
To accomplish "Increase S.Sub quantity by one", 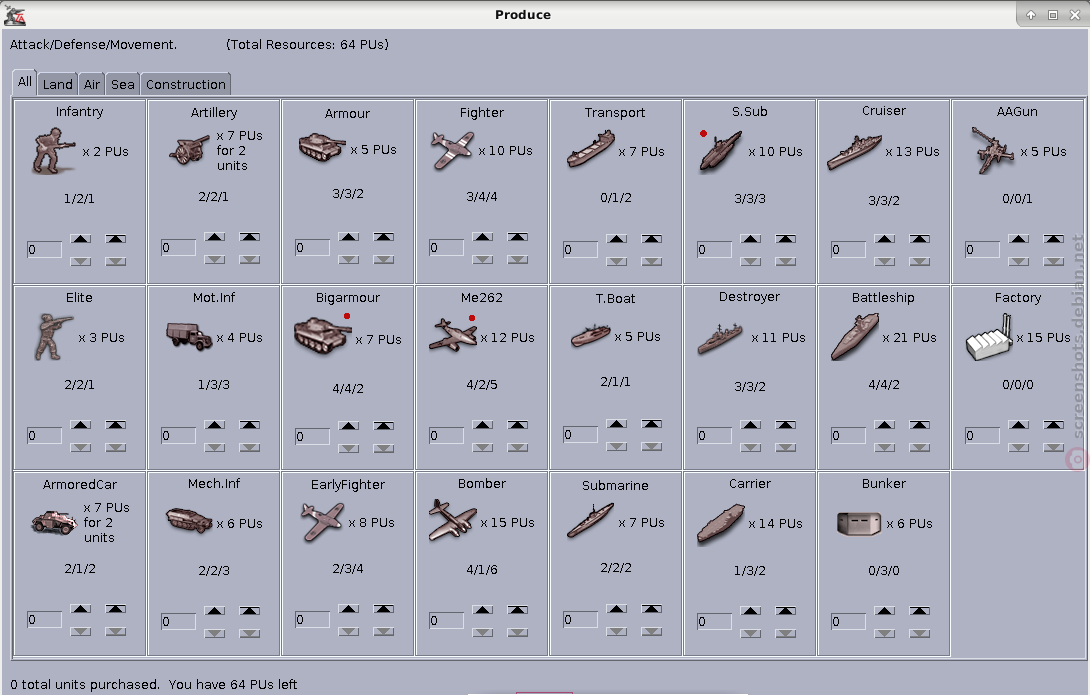I will click(x=751, y=239).
